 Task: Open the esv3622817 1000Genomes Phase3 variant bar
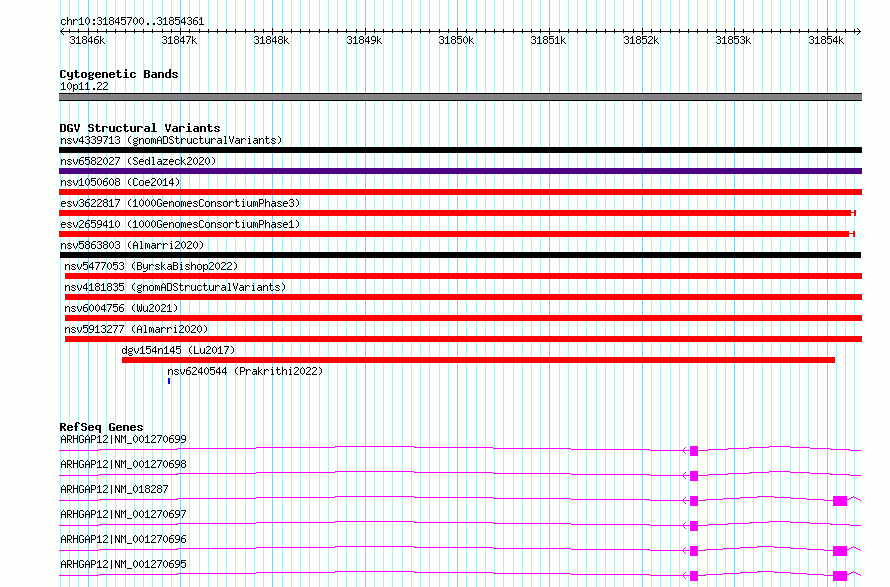(x=457, y=213)
